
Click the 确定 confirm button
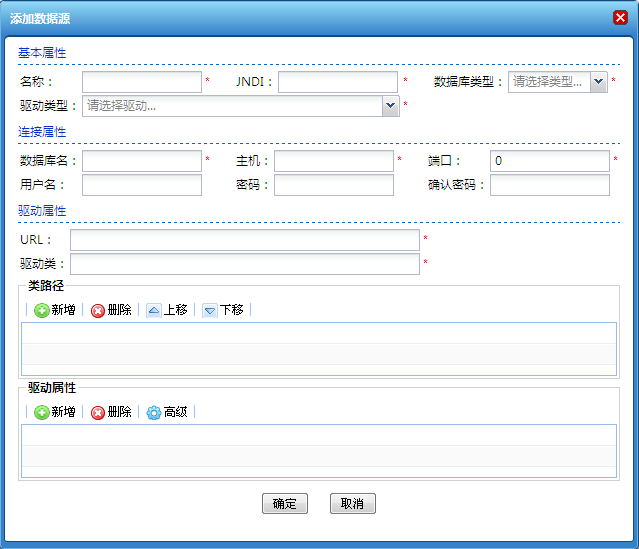click(285, 504)
